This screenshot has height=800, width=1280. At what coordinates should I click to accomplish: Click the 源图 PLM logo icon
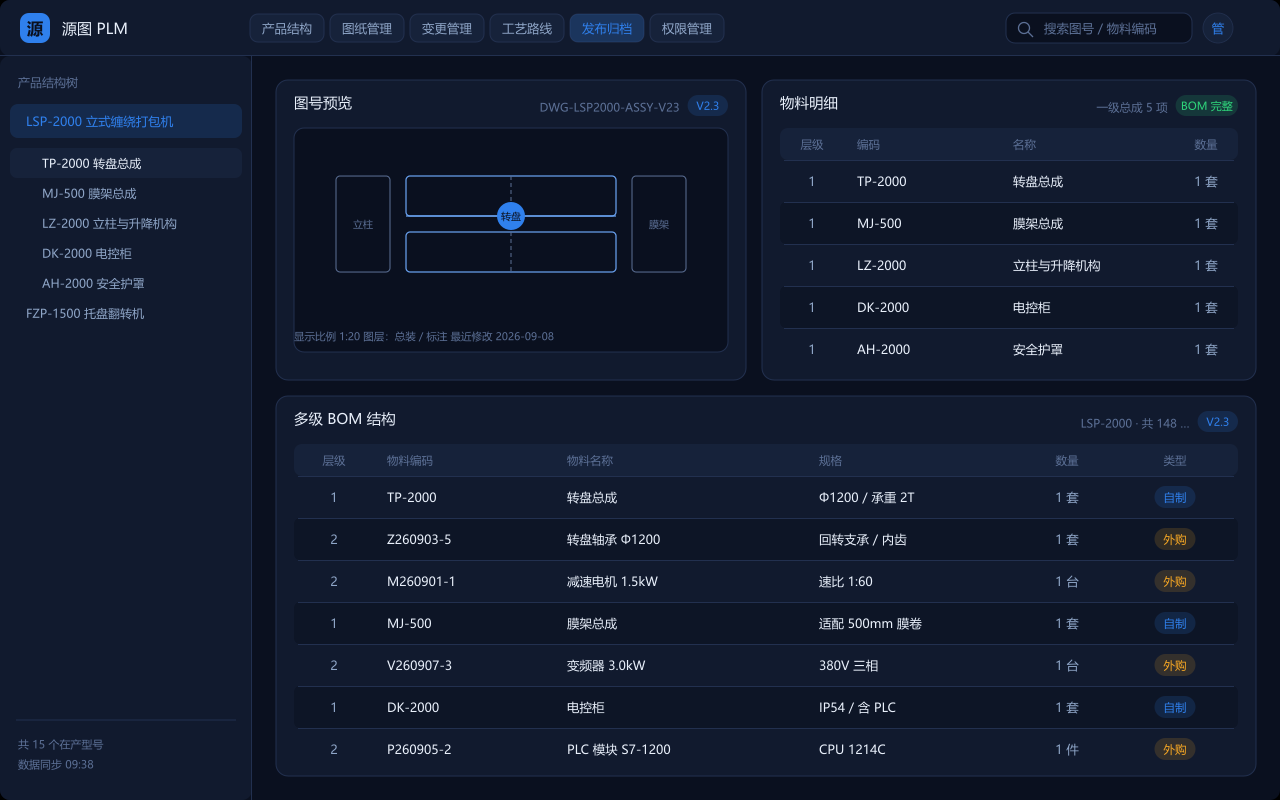point(35,28)
